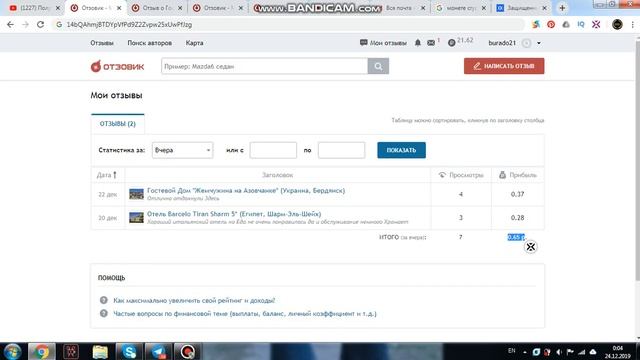This screenshot has height=360, width=640.
Task: Click thumbnail of Гостевой Дом review
Action: (x=136, y=194)
